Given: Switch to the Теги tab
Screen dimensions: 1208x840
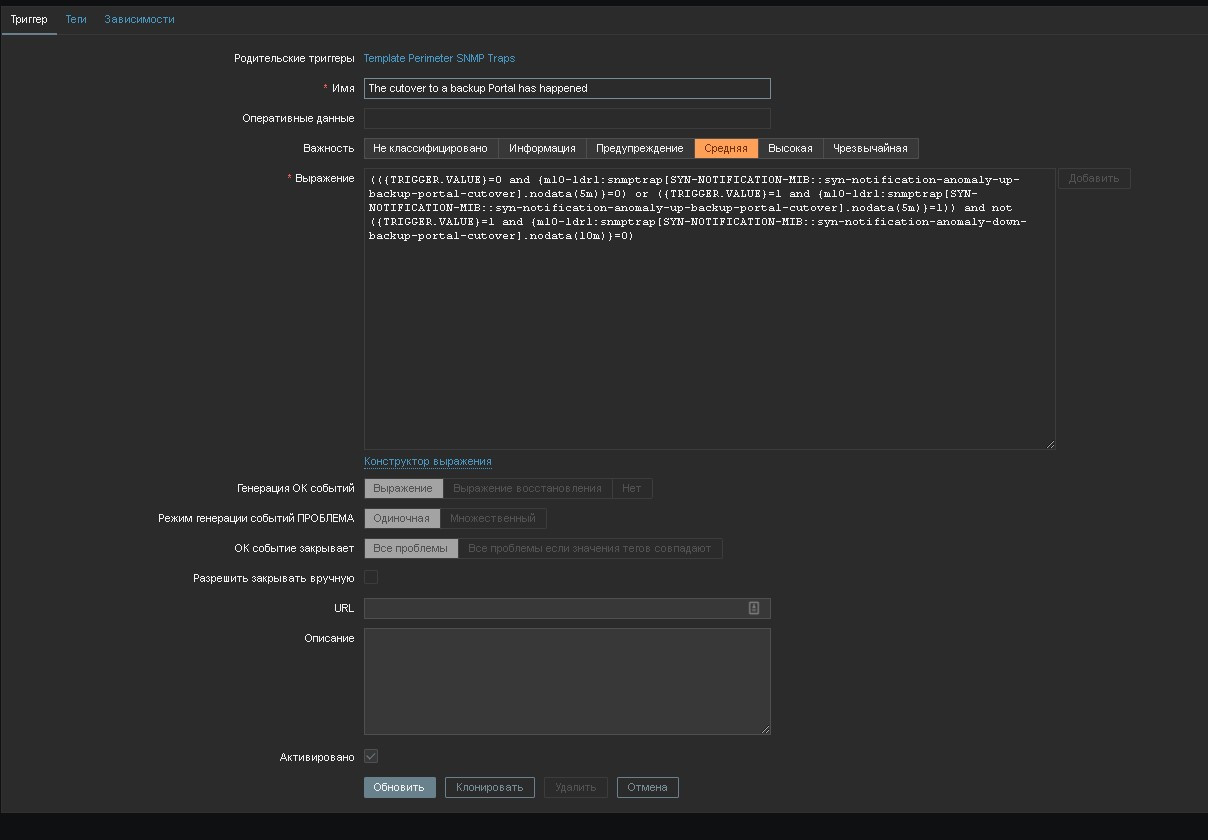Looking at the screenshot, I should point(76,19).
